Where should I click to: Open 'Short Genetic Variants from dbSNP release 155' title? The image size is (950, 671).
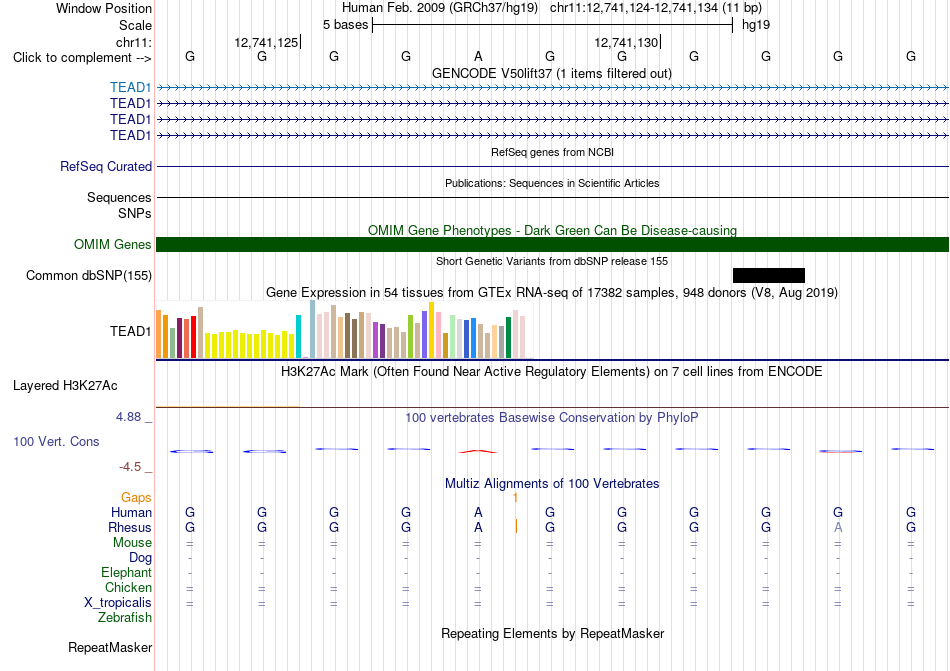(x=552, y=262)
